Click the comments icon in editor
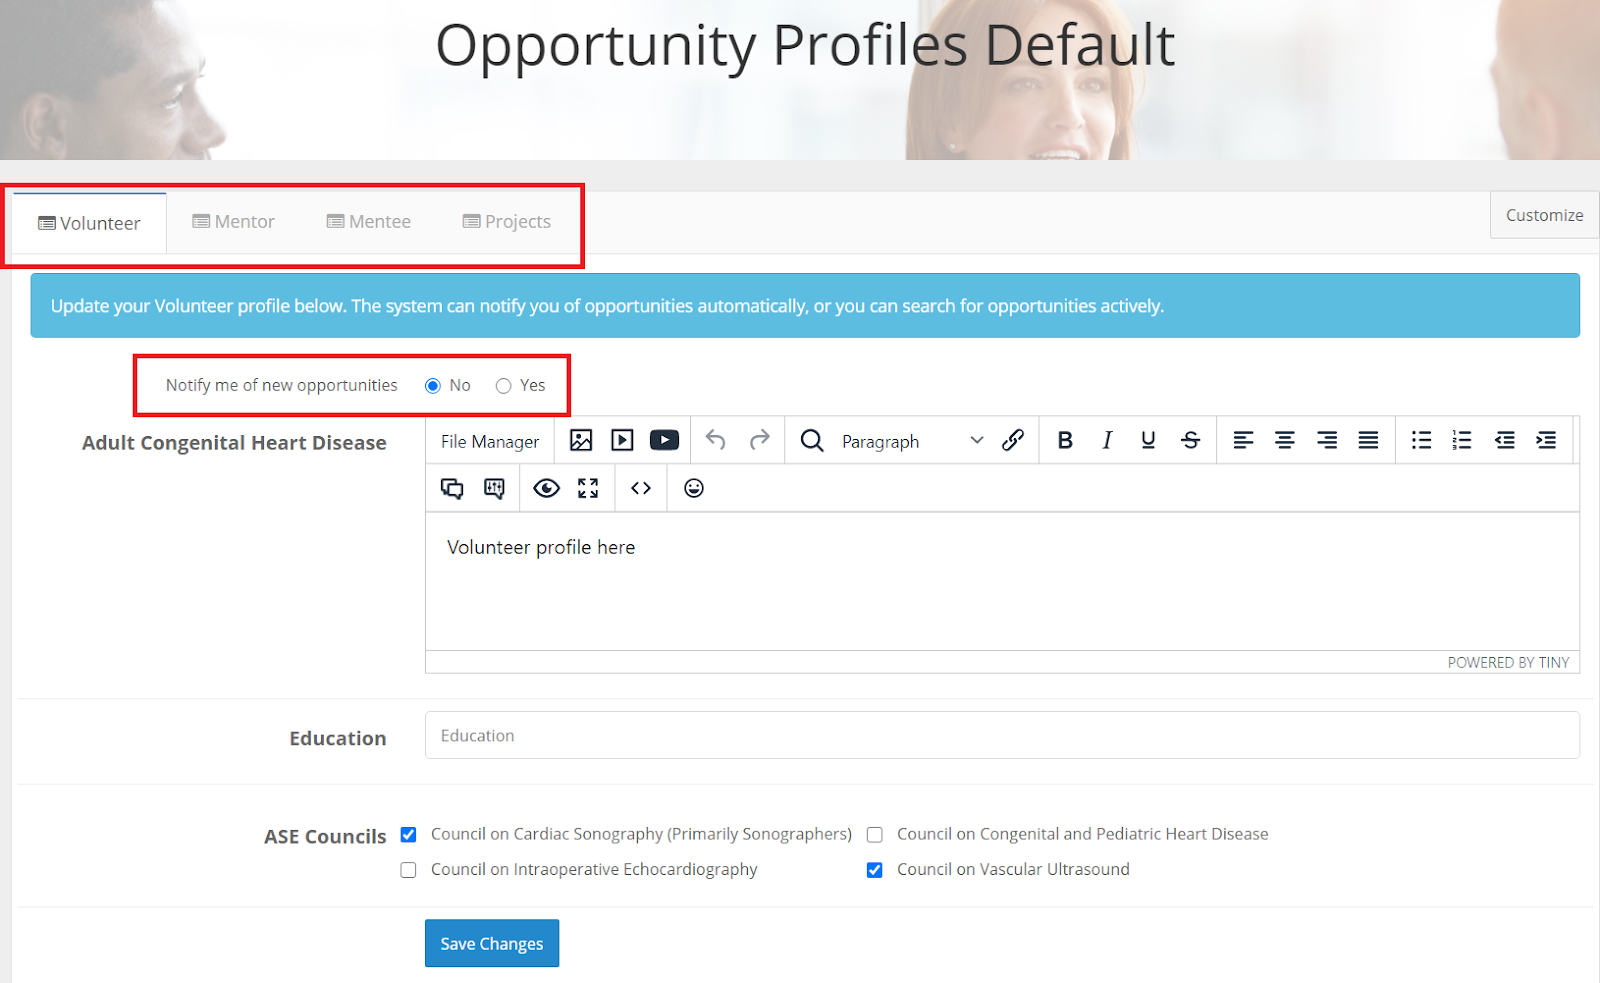 (452, 488)
